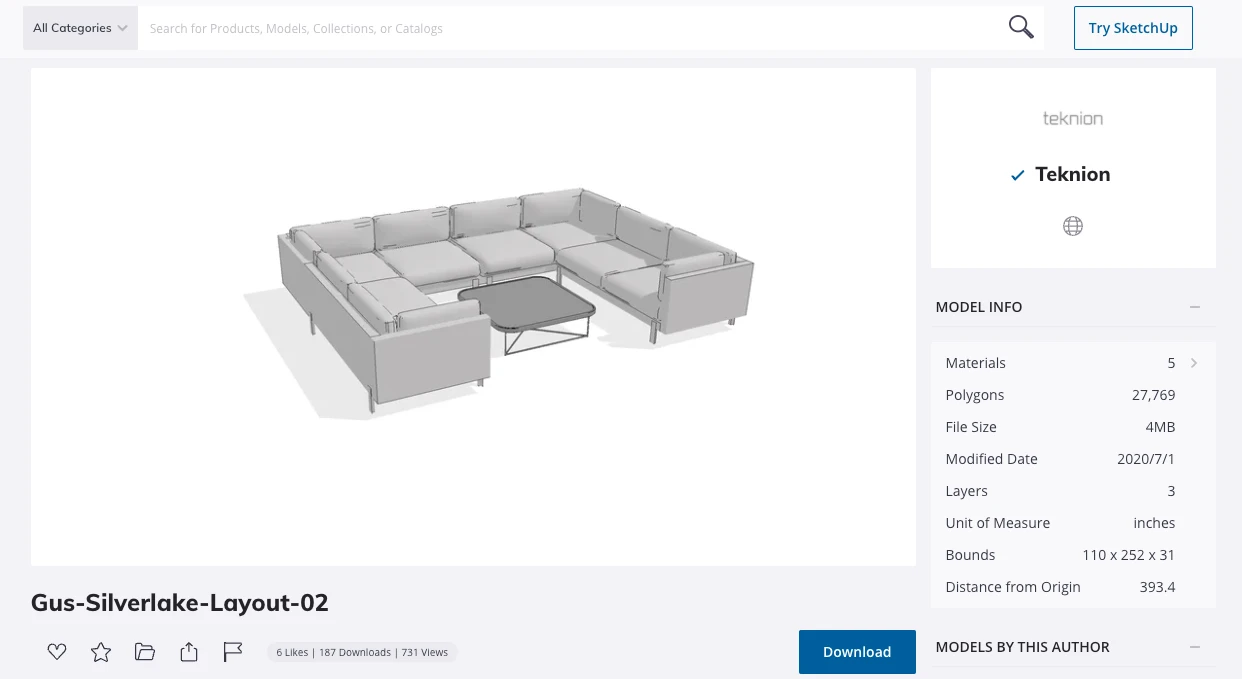
Task: Focus the product search input field
Action: pyautogui.click(x=570, y=28)
